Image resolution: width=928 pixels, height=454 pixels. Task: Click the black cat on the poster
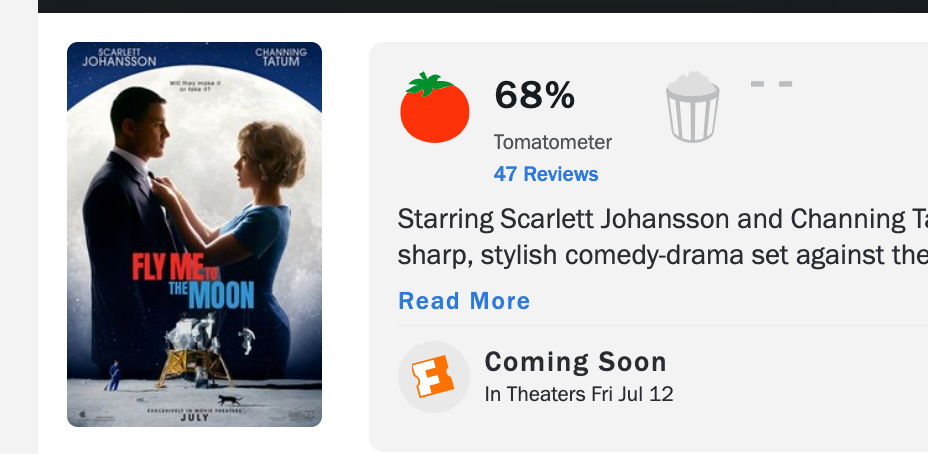coord(229,400)
